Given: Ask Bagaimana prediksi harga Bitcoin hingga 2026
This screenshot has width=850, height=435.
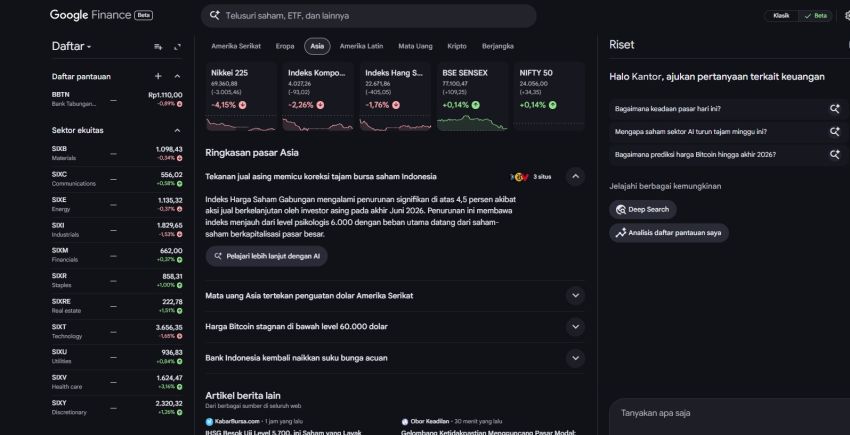Looking at the screenshot, I should click(x=695, y=155).
